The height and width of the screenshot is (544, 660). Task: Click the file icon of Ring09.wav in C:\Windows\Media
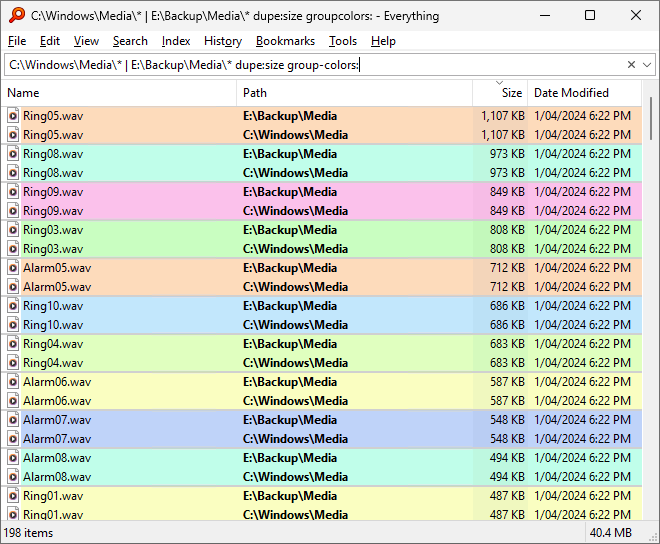point(13,211)
